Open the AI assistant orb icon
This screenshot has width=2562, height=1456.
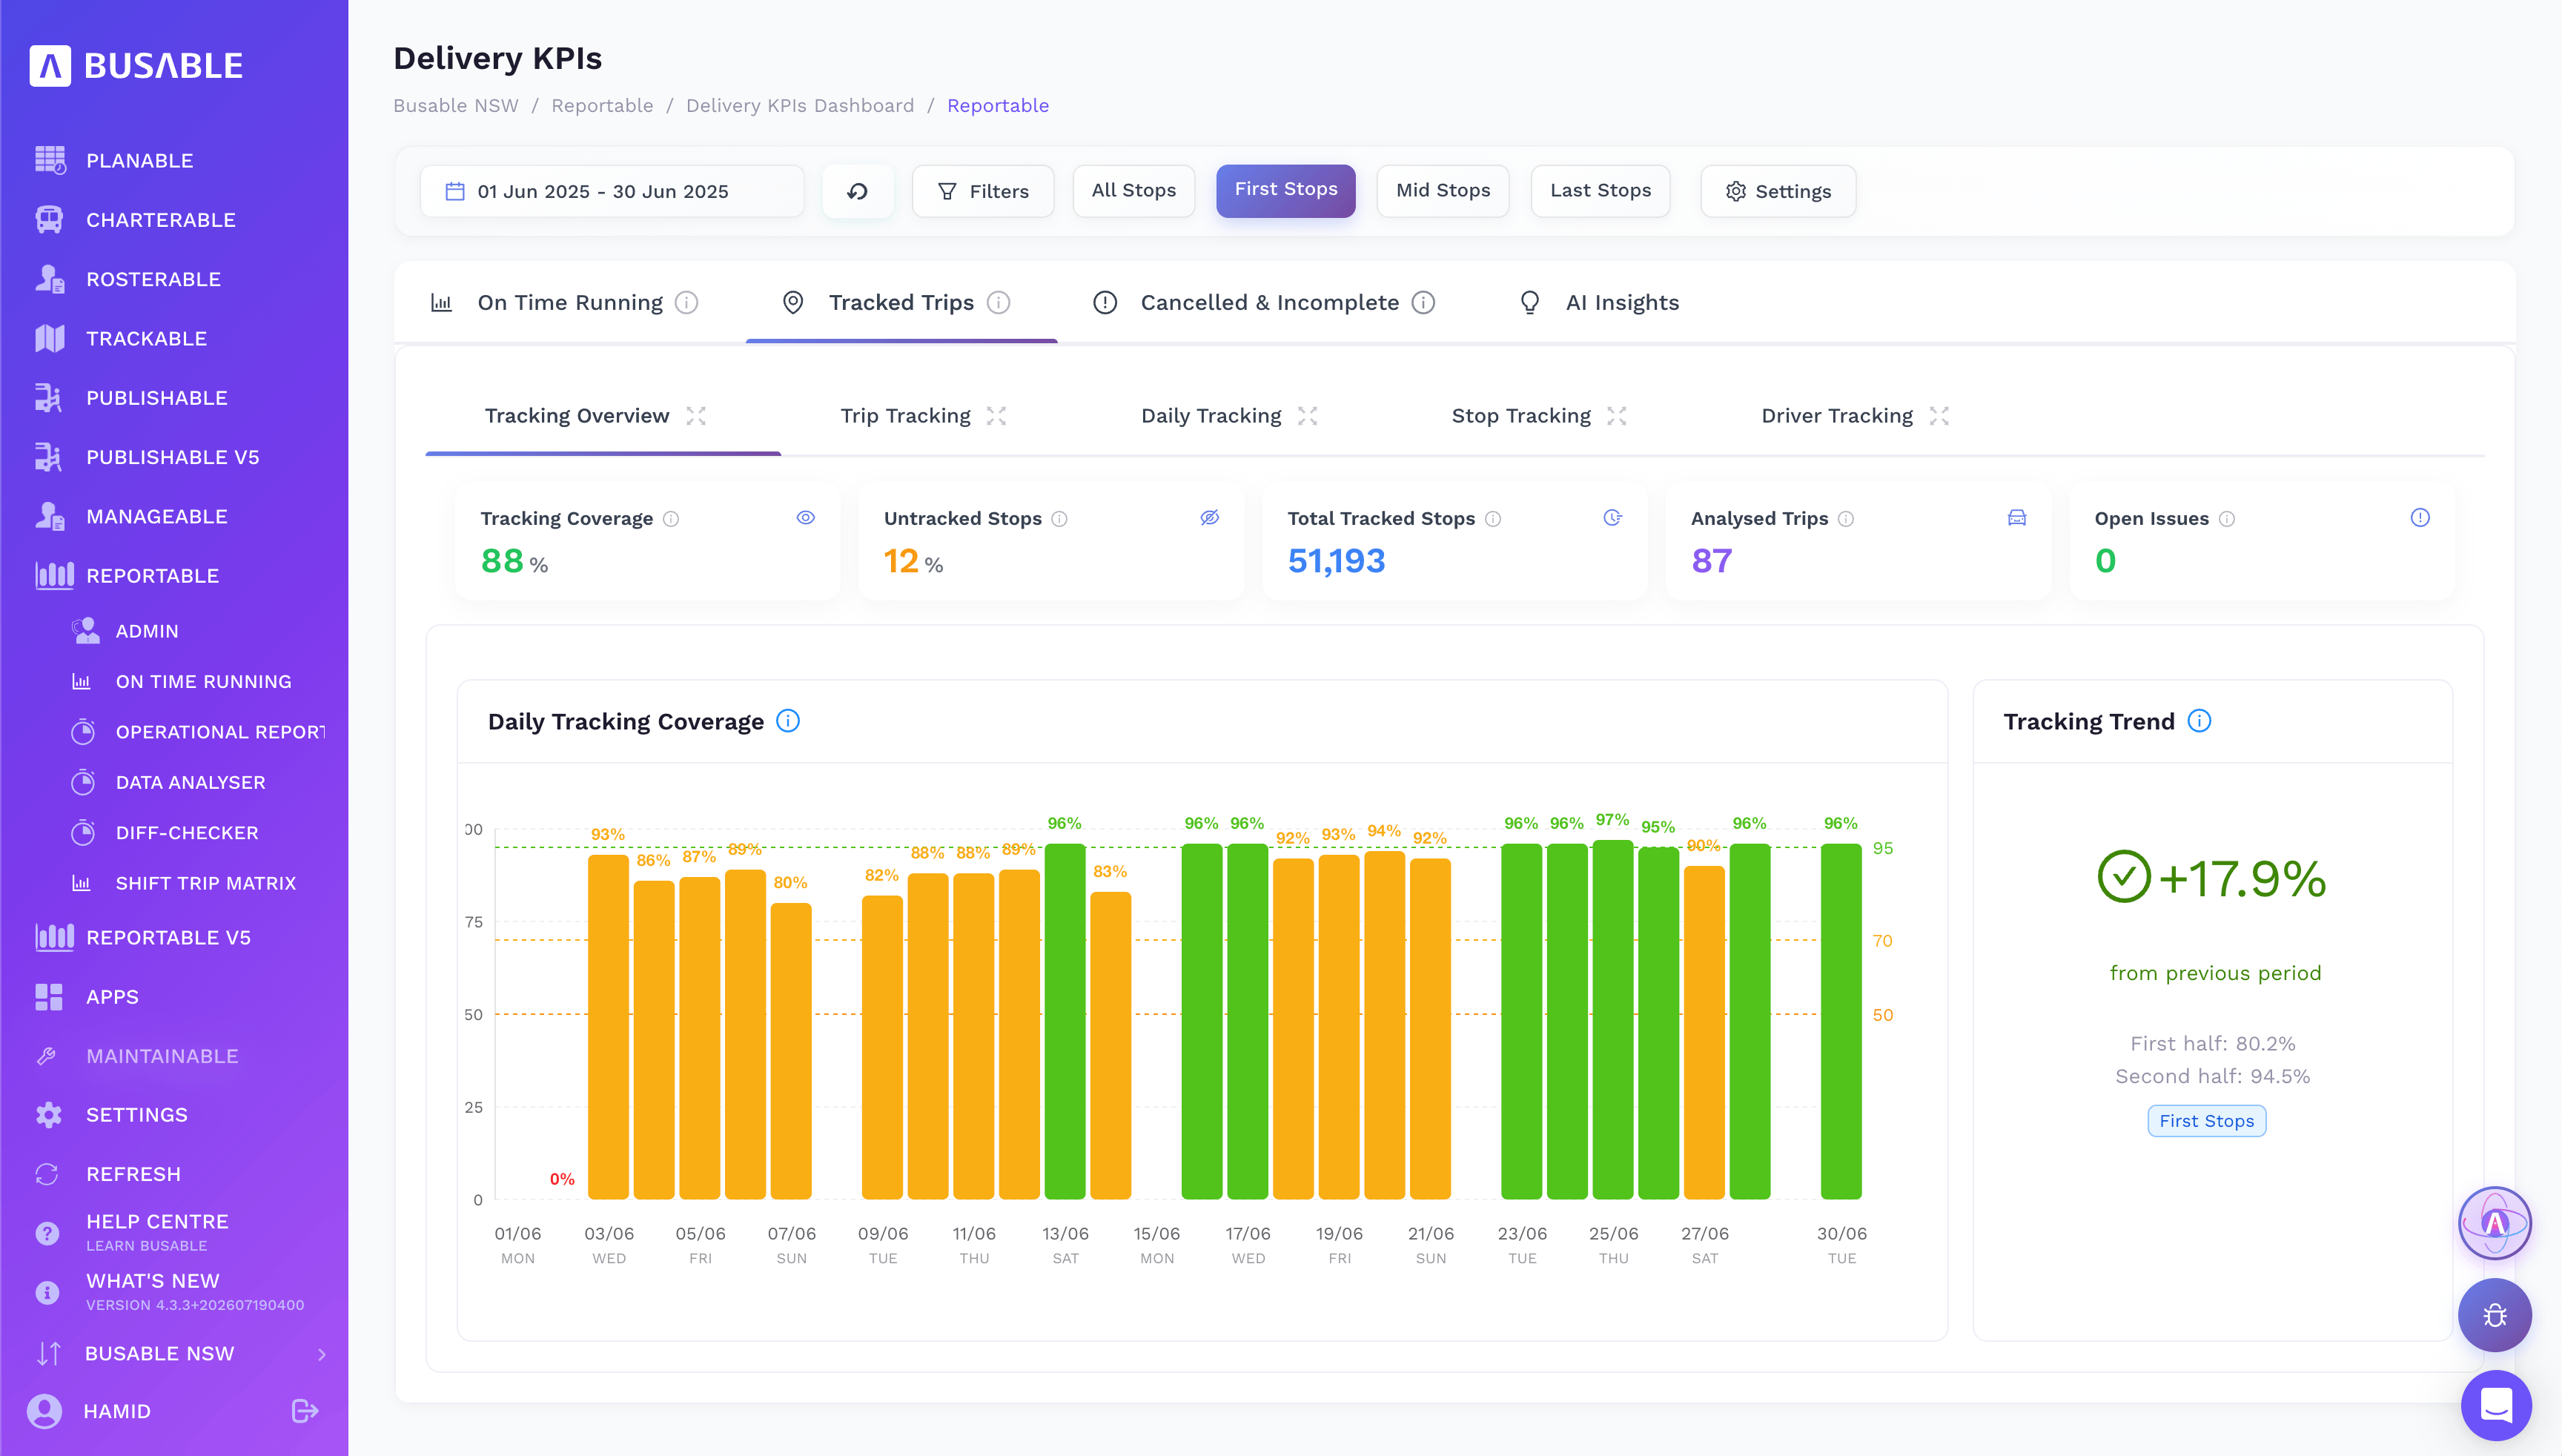(2495, 1223)
